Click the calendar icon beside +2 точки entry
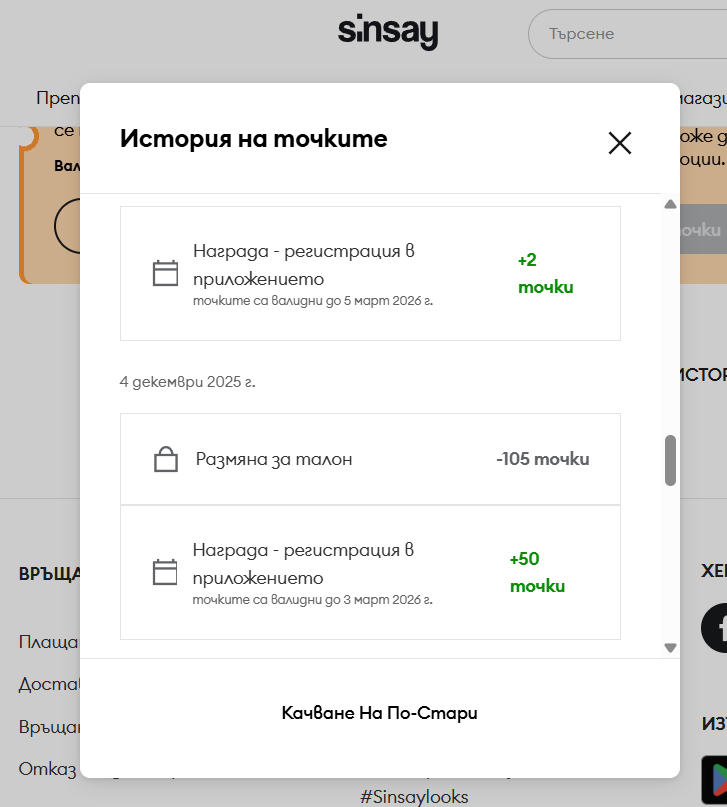The width and height of the screenshot is (727, 807). pos(165,273)
